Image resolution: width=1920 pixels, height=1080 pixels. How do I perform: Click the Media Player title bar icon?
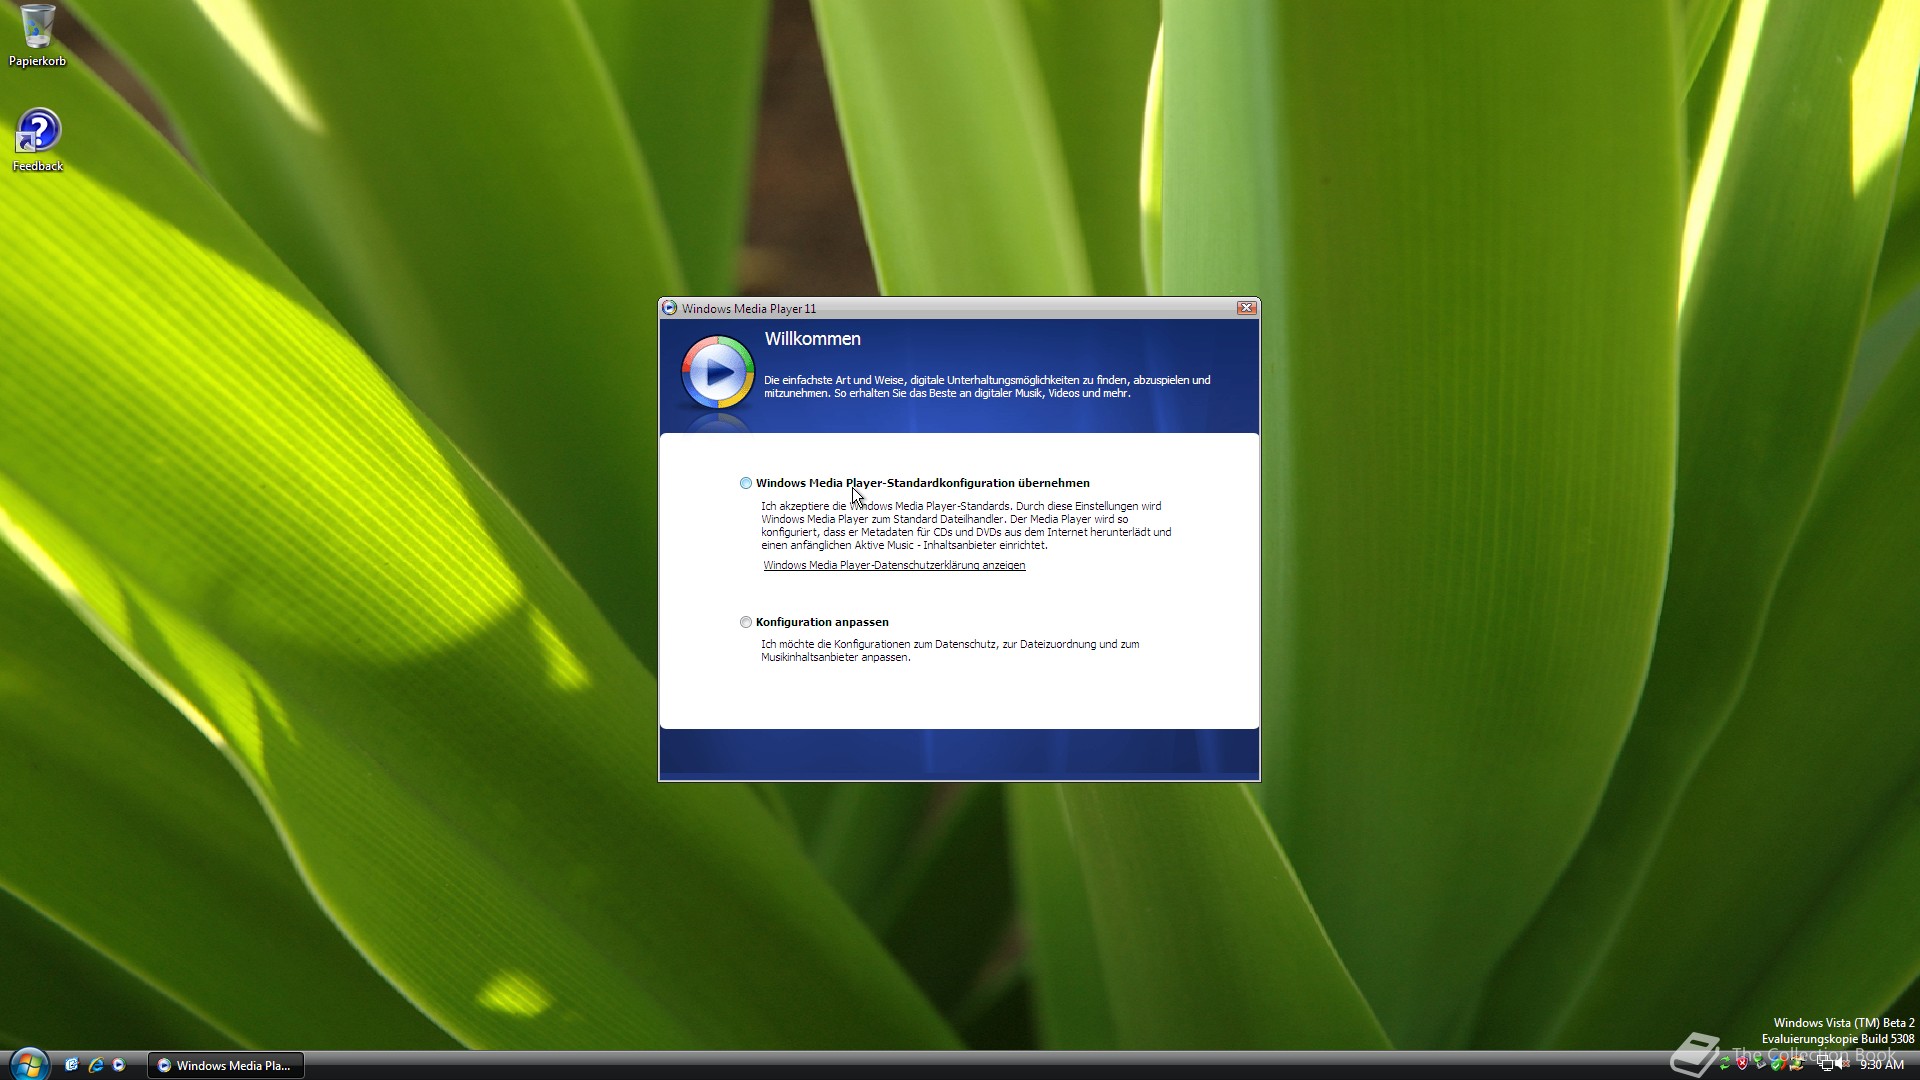pos(670,308)
